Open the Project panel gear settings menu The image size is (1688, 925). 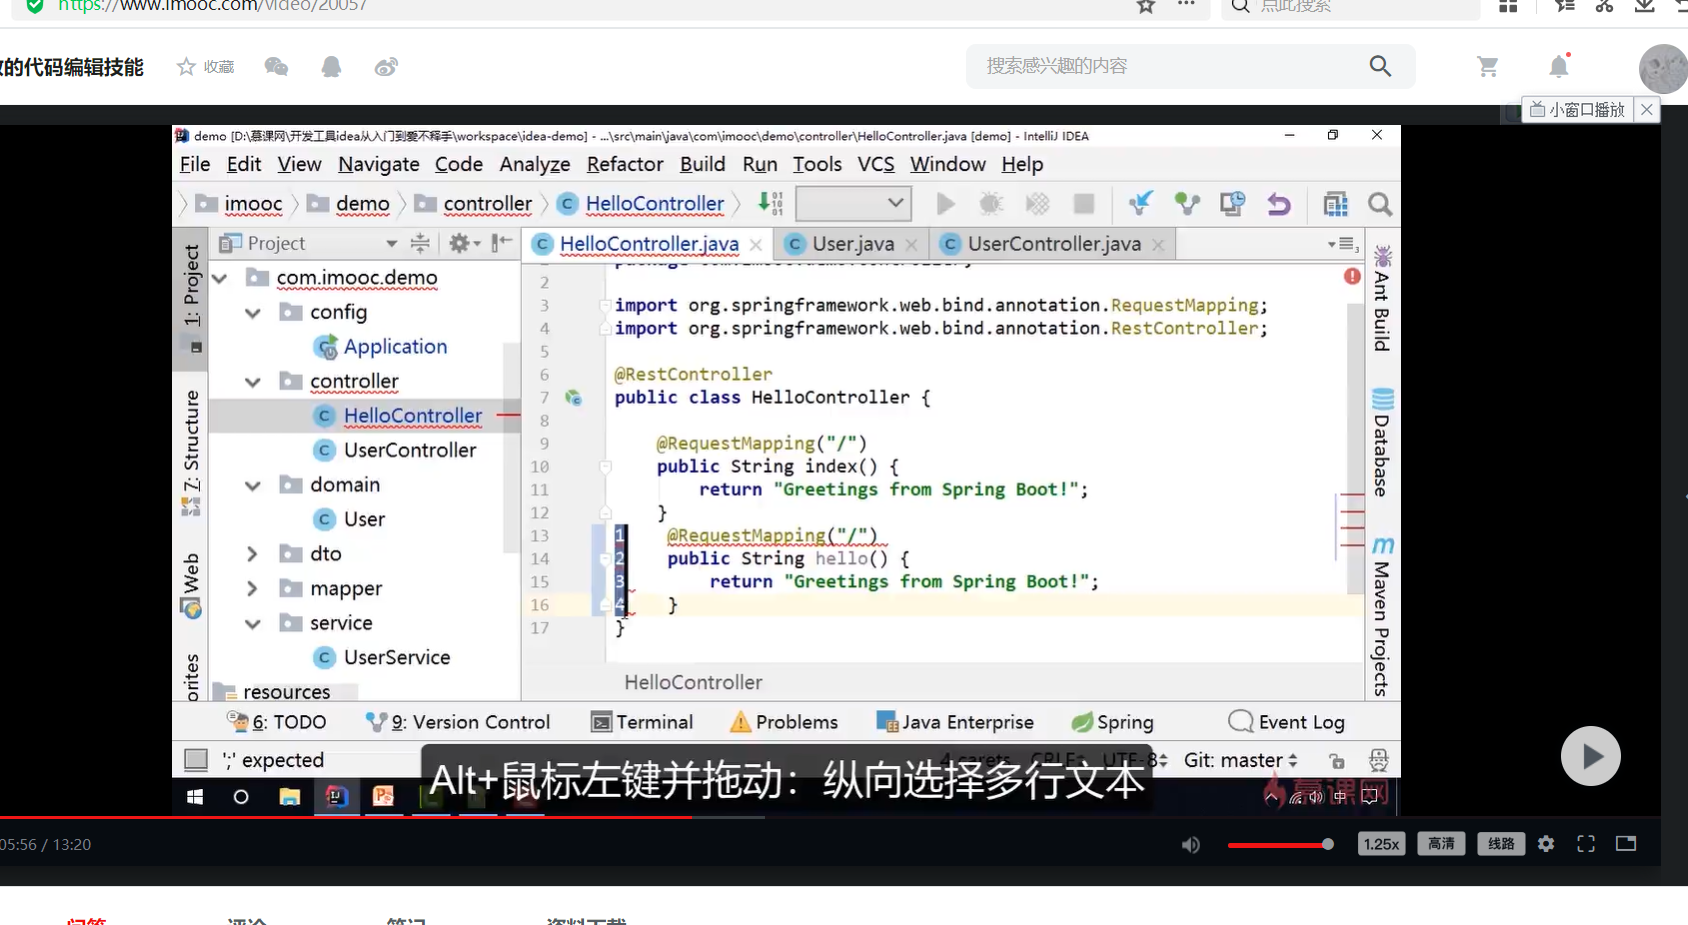click(x=464, y=243)
